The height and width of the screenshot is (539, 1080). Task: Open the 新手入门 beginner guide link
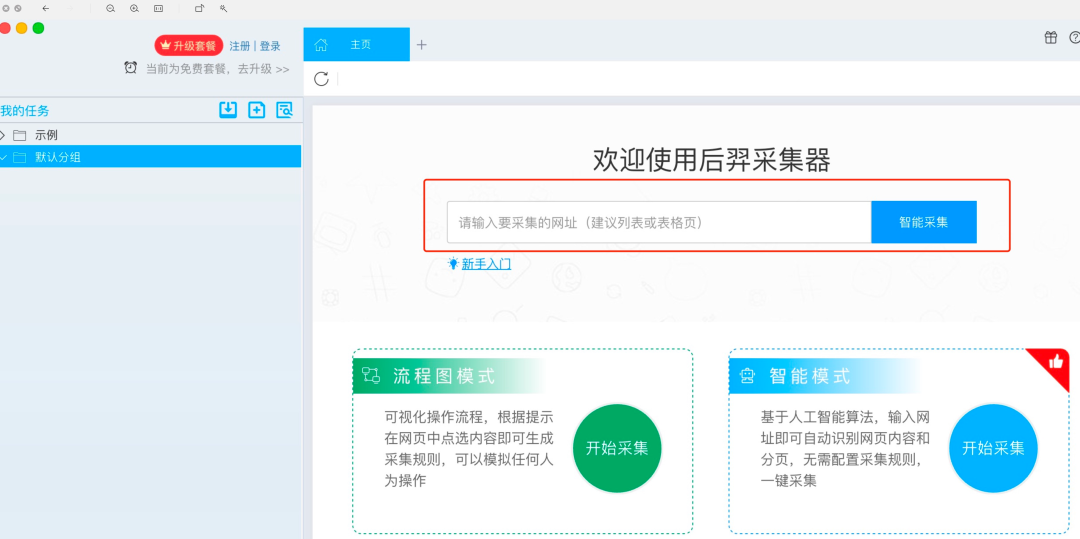486,264
